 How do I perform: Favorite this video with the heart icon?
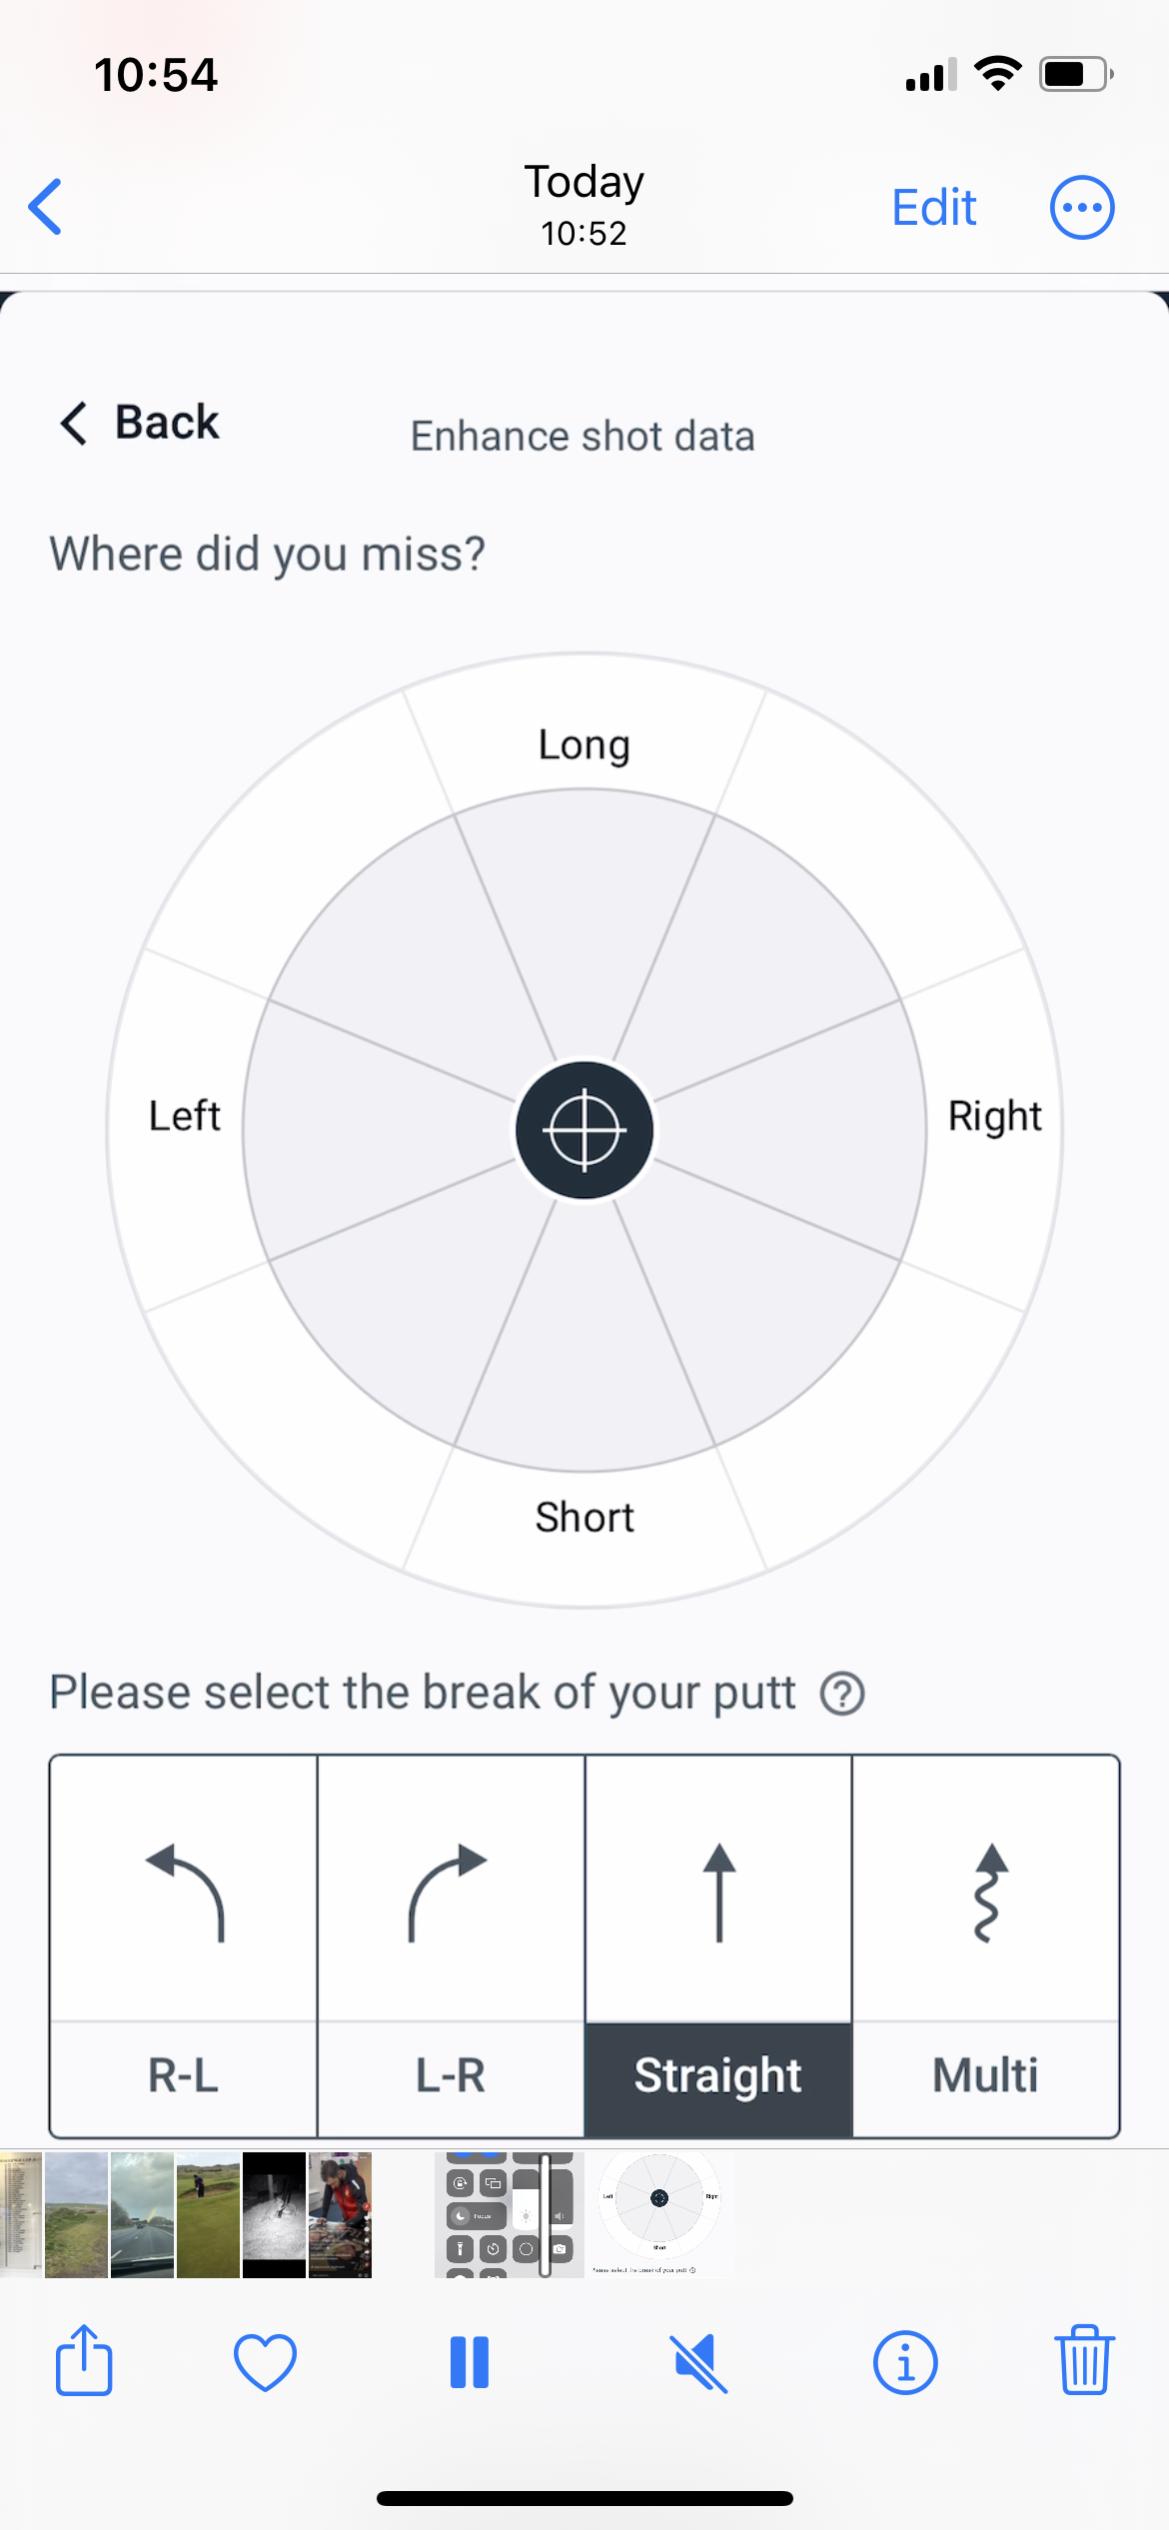[265, 2362]
